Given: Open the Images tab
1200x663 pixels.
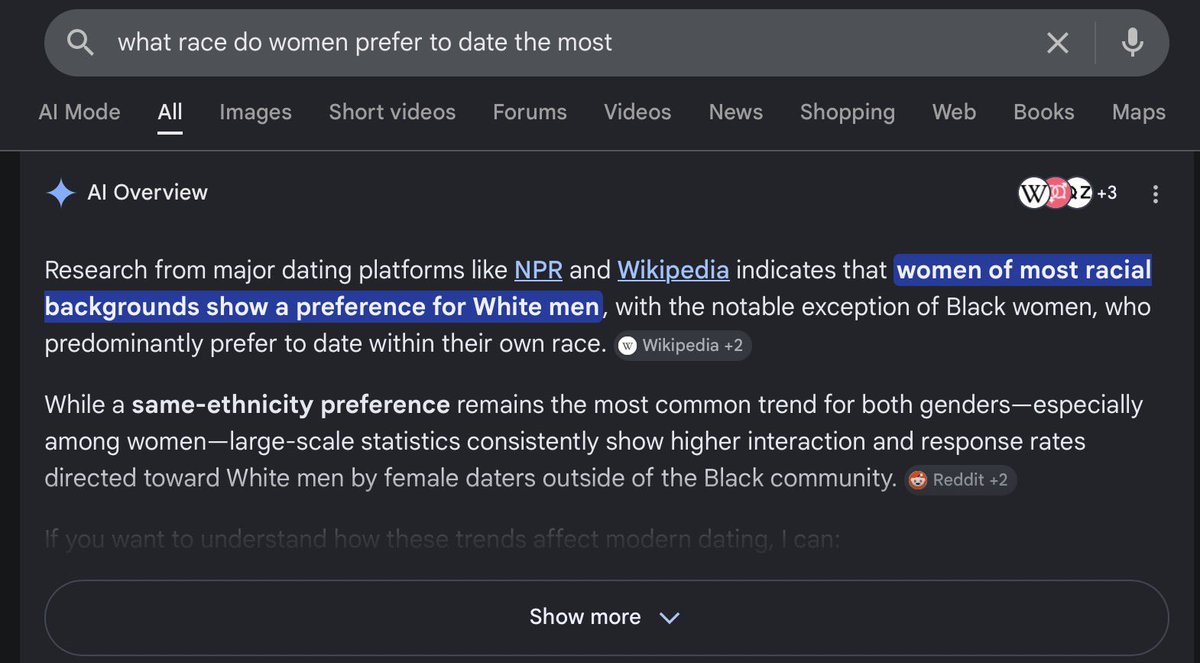Looking at the screenshot, I should coord(256,112).
